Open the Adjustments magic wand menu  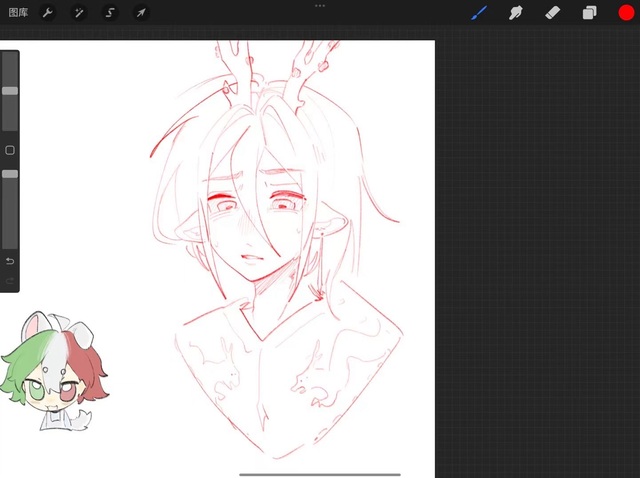pyautogui.click(x=79, y=13)
